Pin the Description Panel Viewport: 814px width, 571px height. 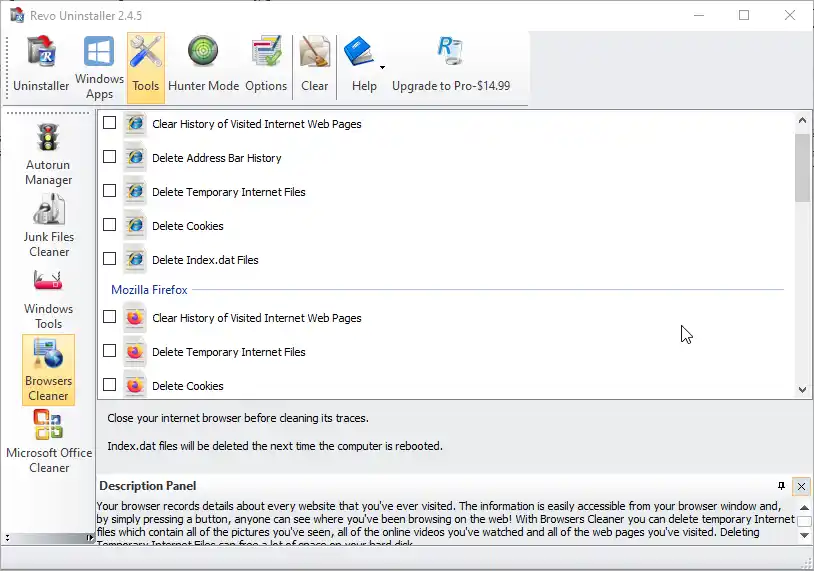point(781,486)
